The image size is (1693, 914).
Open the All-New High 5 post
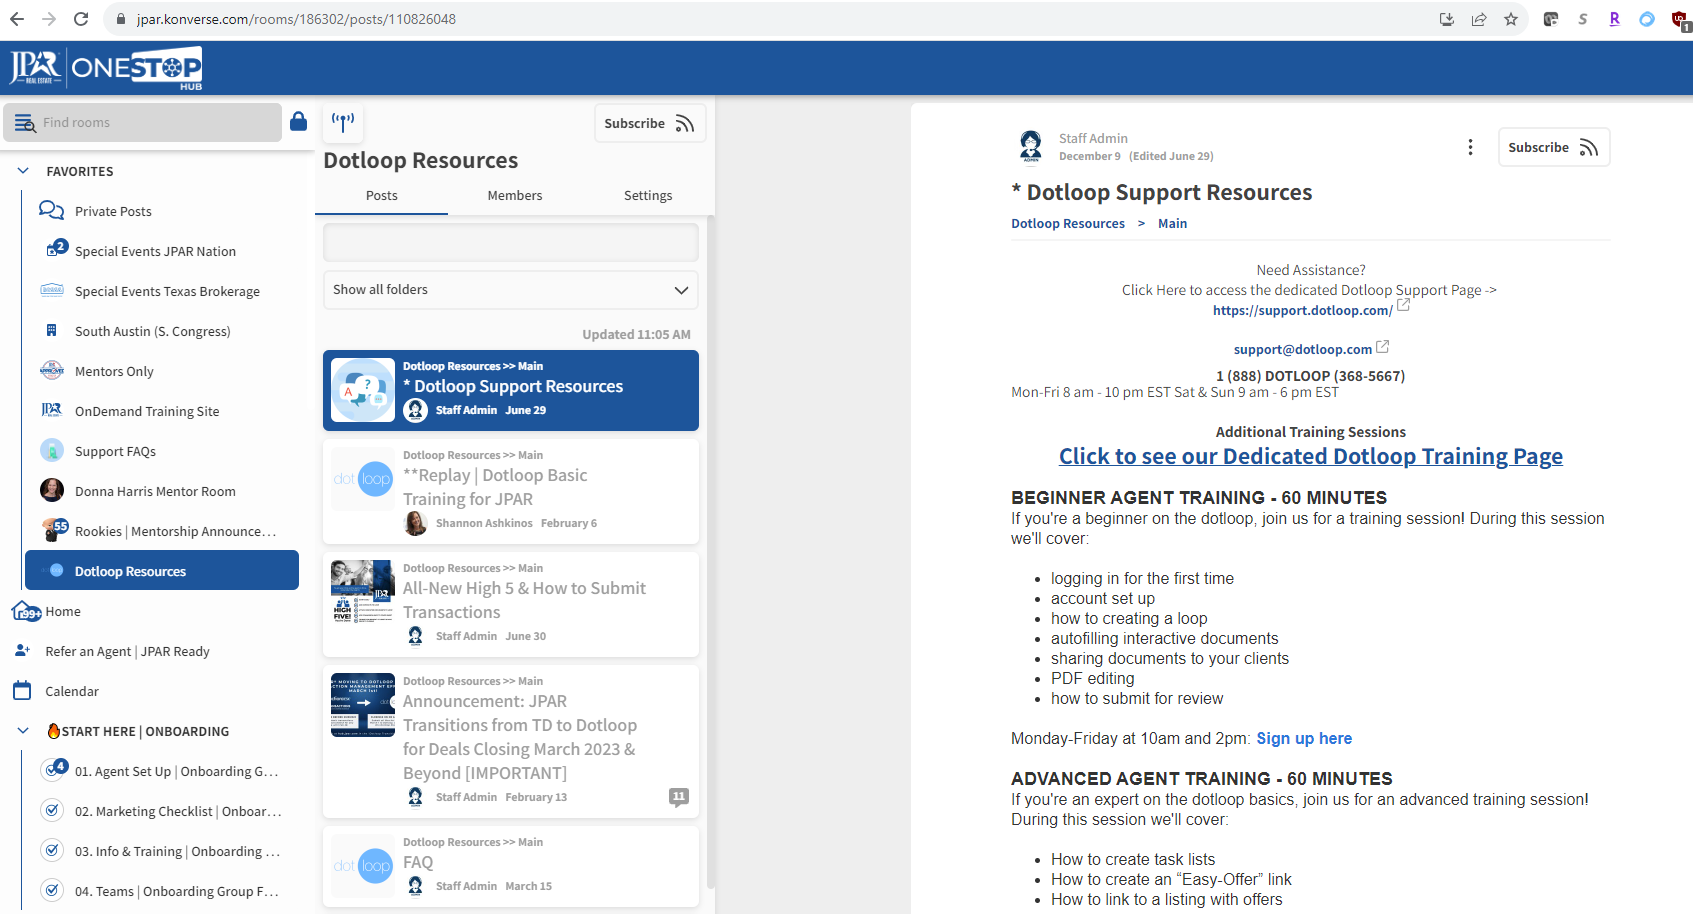tap(511, 604)
